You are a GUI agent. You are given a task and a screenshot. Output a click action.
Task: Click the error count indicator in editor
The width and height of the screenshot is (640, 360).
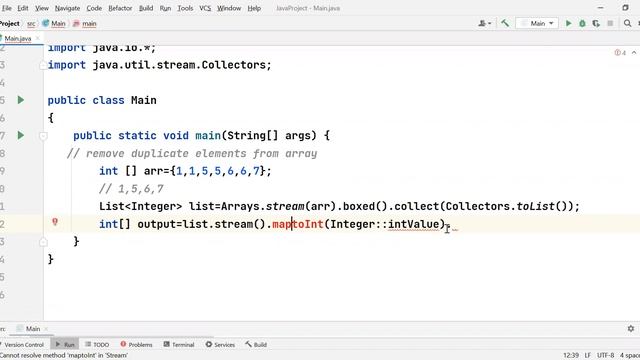click(x=620, y=53)
